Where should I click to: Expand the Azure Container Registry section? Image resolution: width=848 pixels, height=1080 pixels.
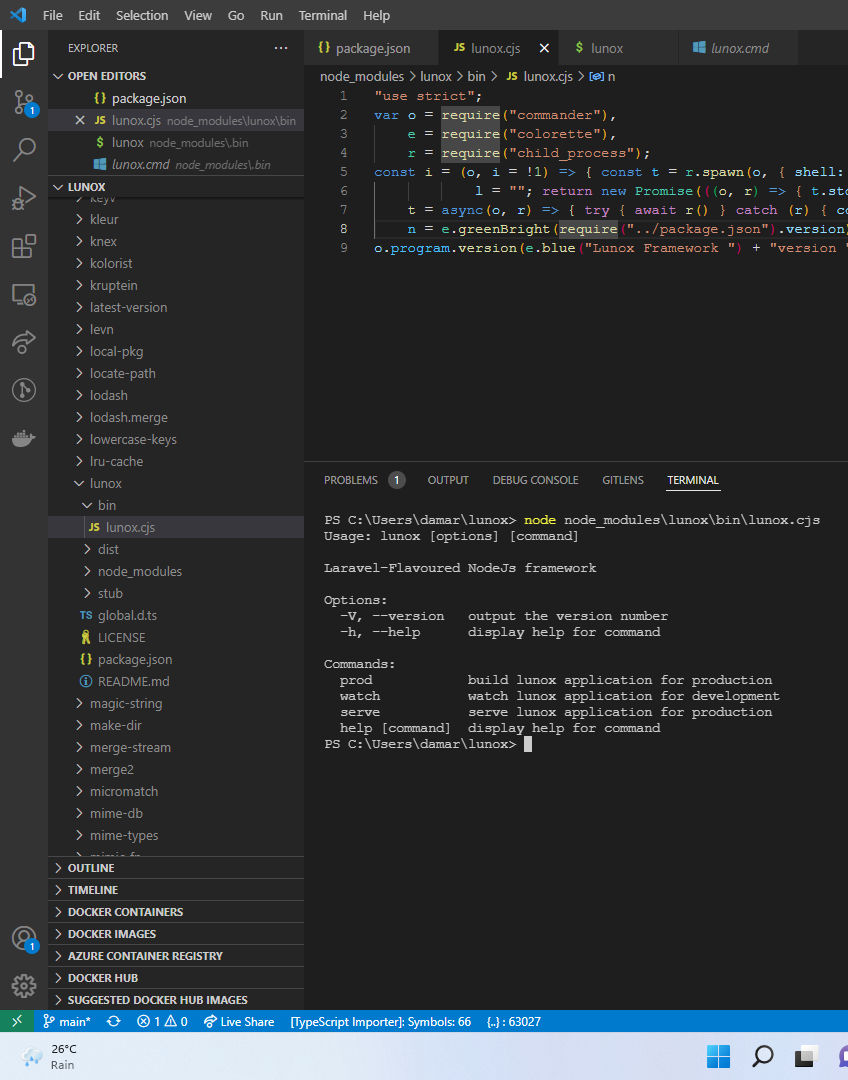[176, 956]
